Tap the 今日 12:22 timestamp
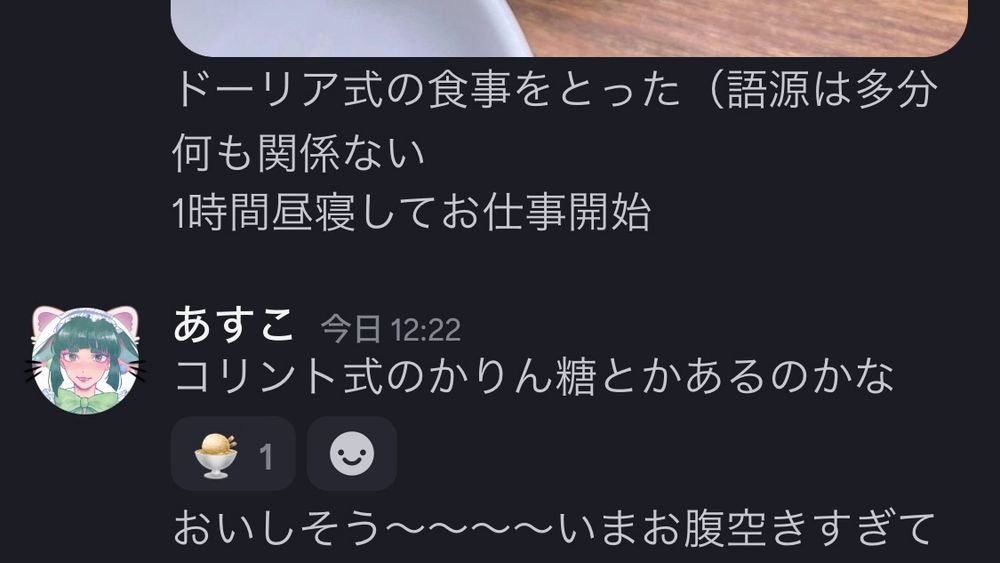This screenshot has width=1000, height=563. point(390,330)
